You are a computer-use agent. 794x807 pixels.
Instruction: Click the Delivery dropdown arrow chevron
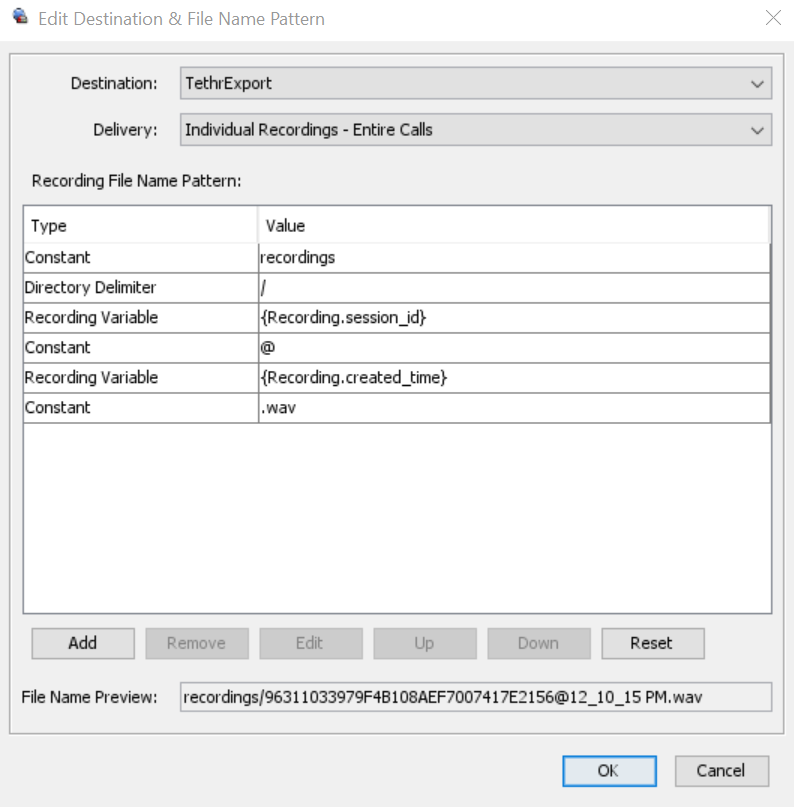[756, 130]
